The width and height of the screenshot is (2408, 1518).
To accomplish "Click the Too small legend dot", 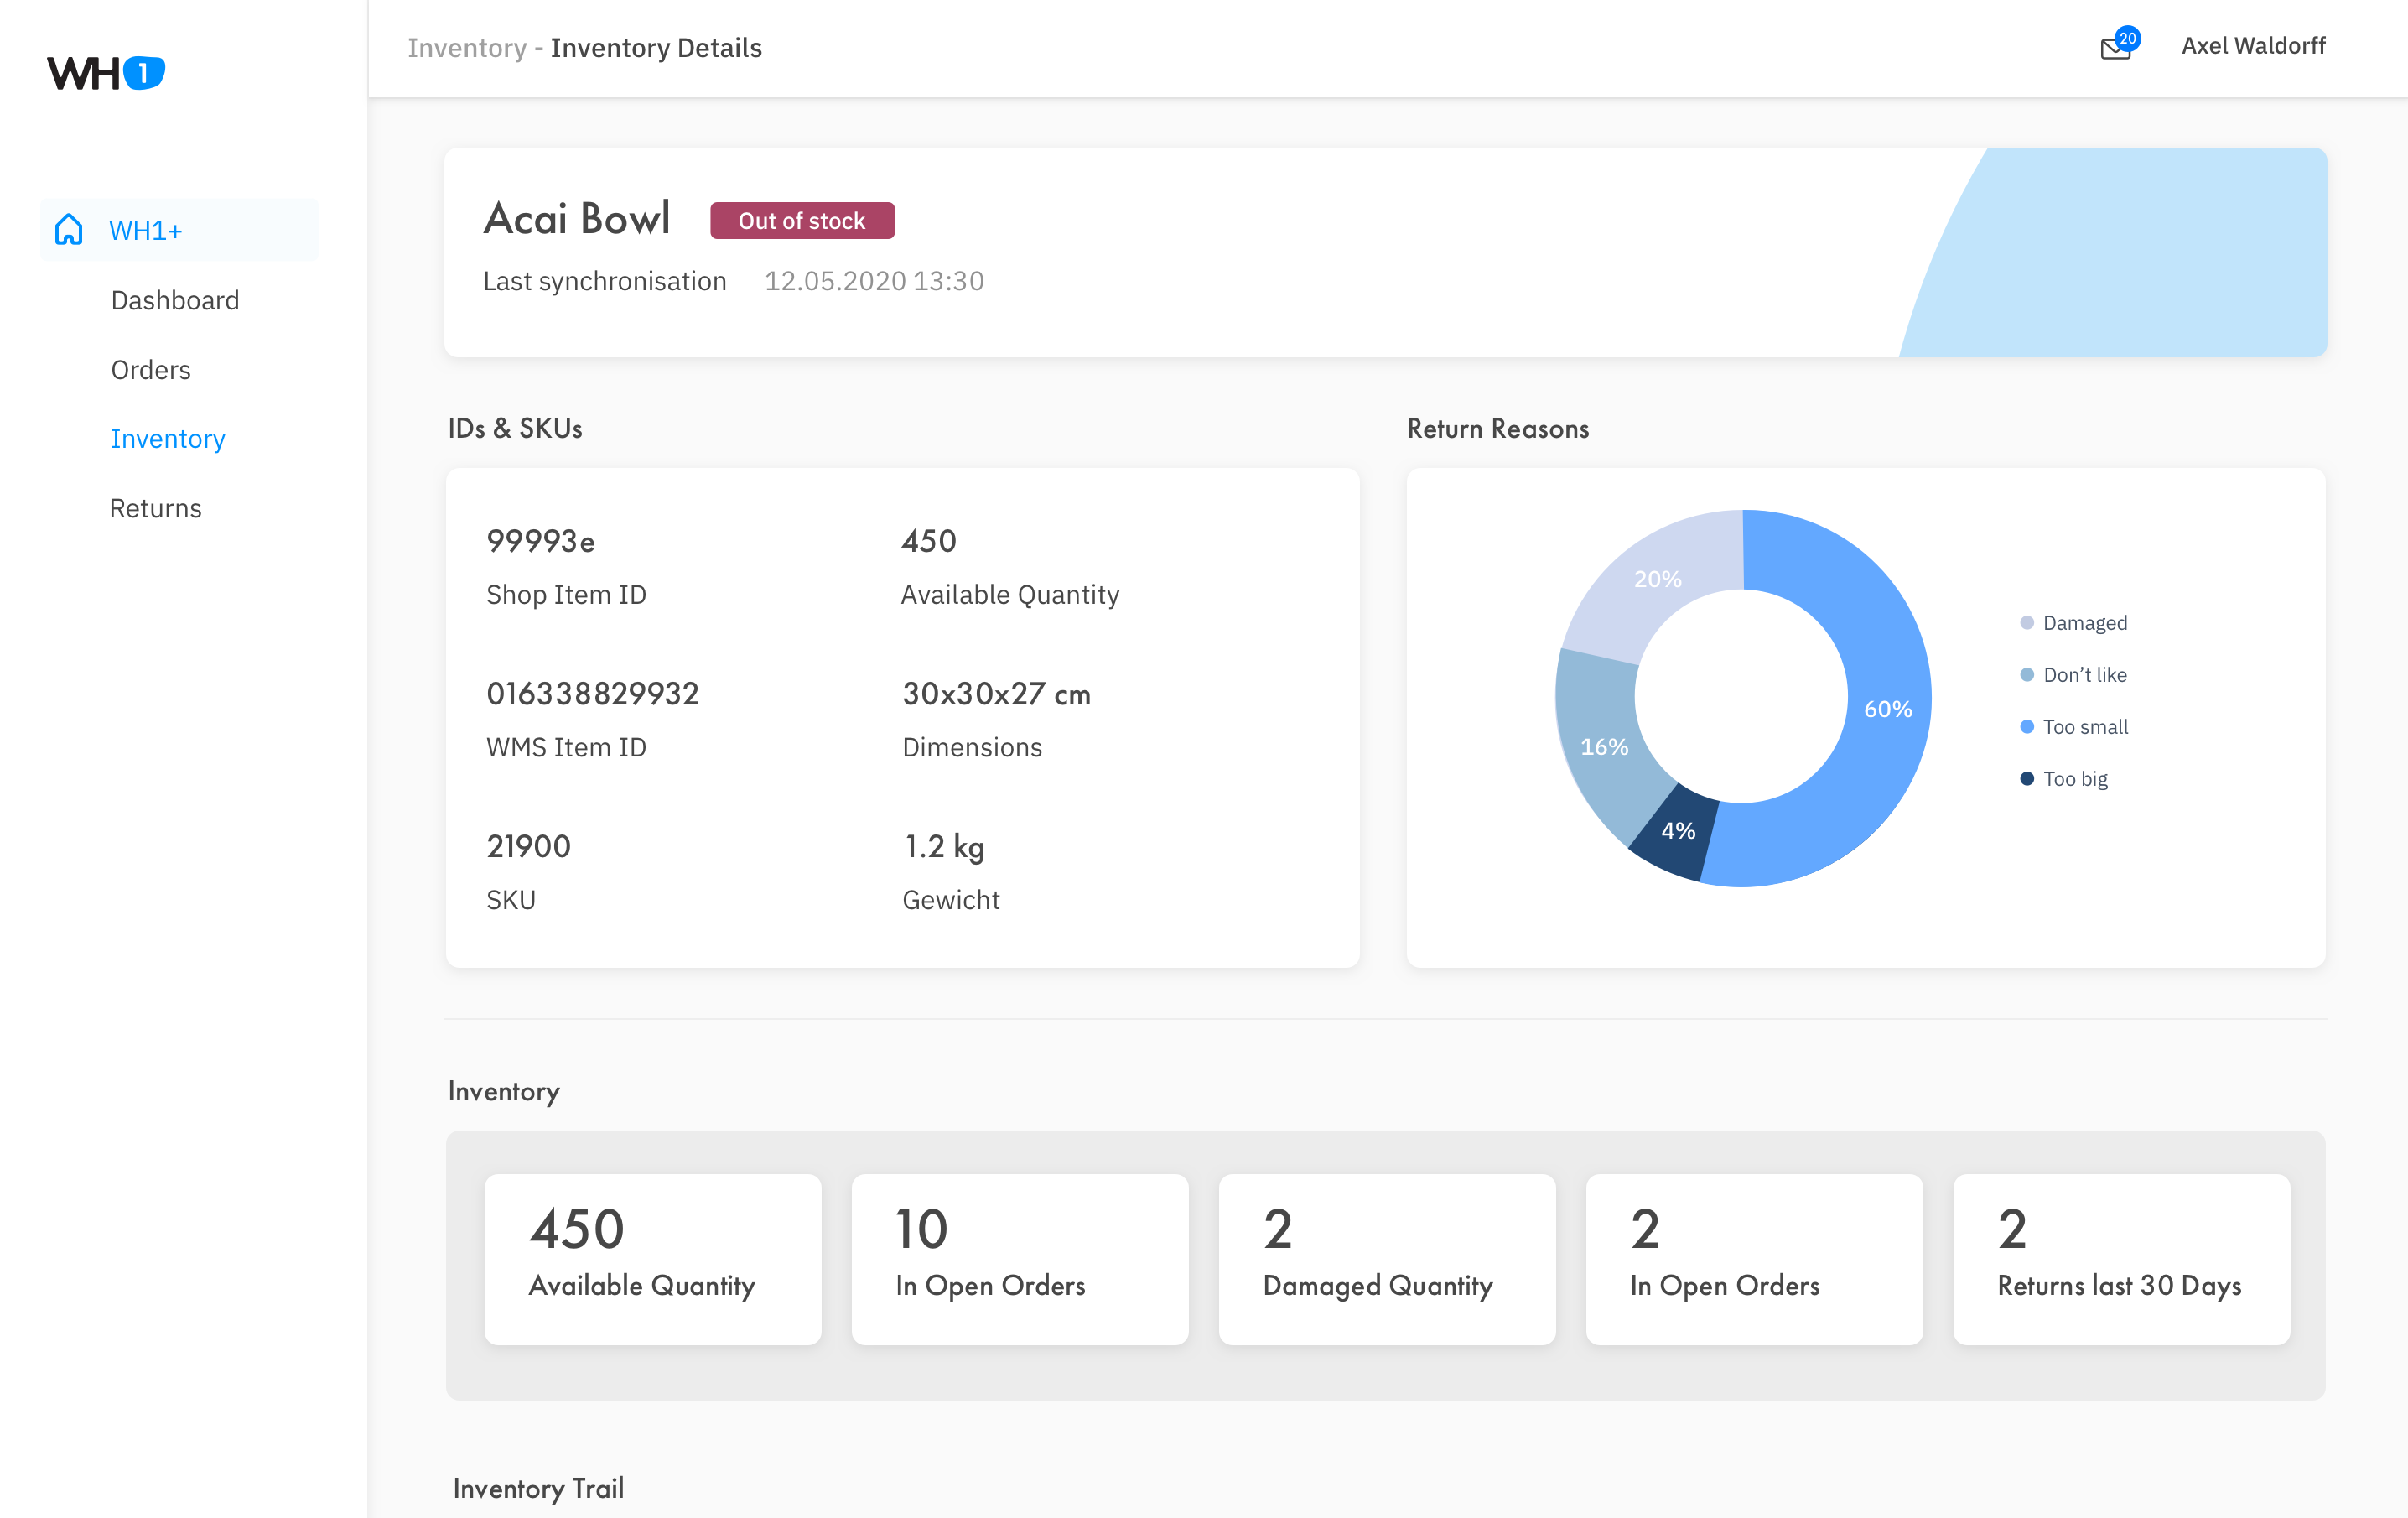I will pos(2027,727).
